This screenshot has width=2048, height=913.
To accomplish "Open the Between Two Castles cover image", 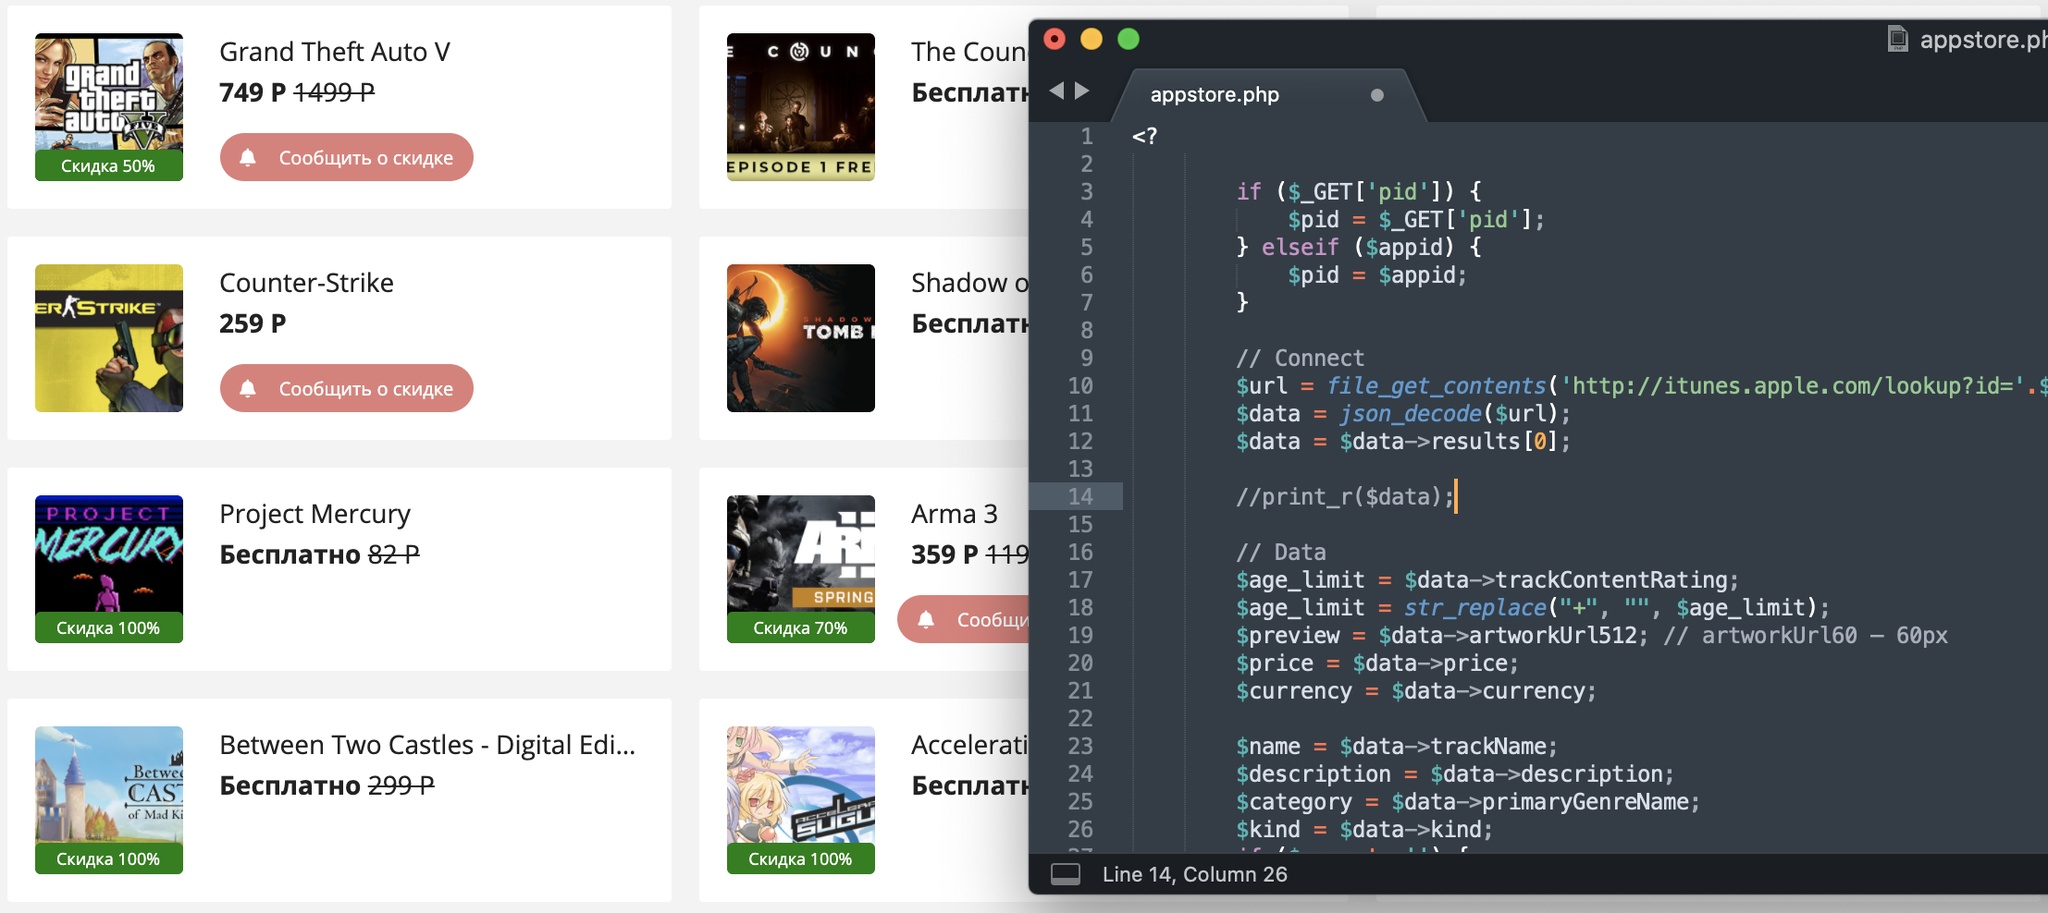I will tap(109, 800).
